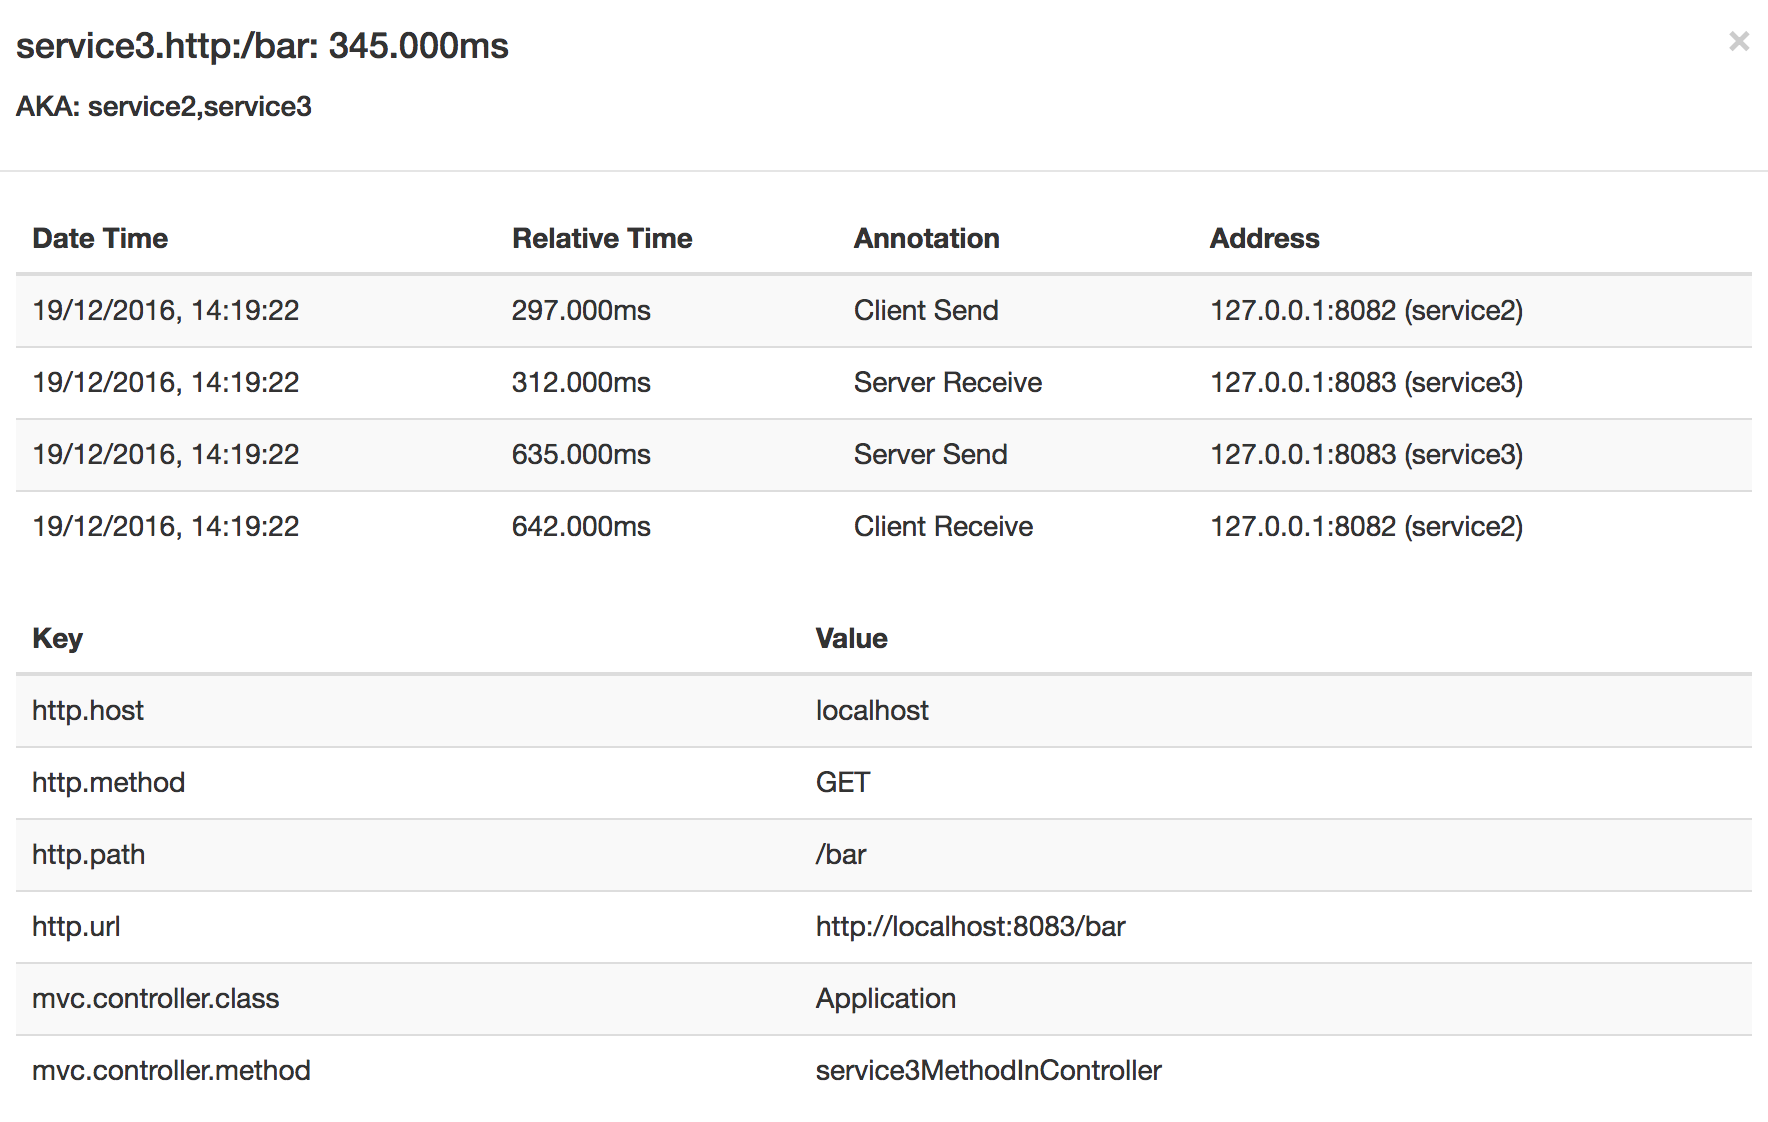The height and width of the screenshot is (1122, 1768).
Task: Click the Relative Time column header
Action: (602, 238)
